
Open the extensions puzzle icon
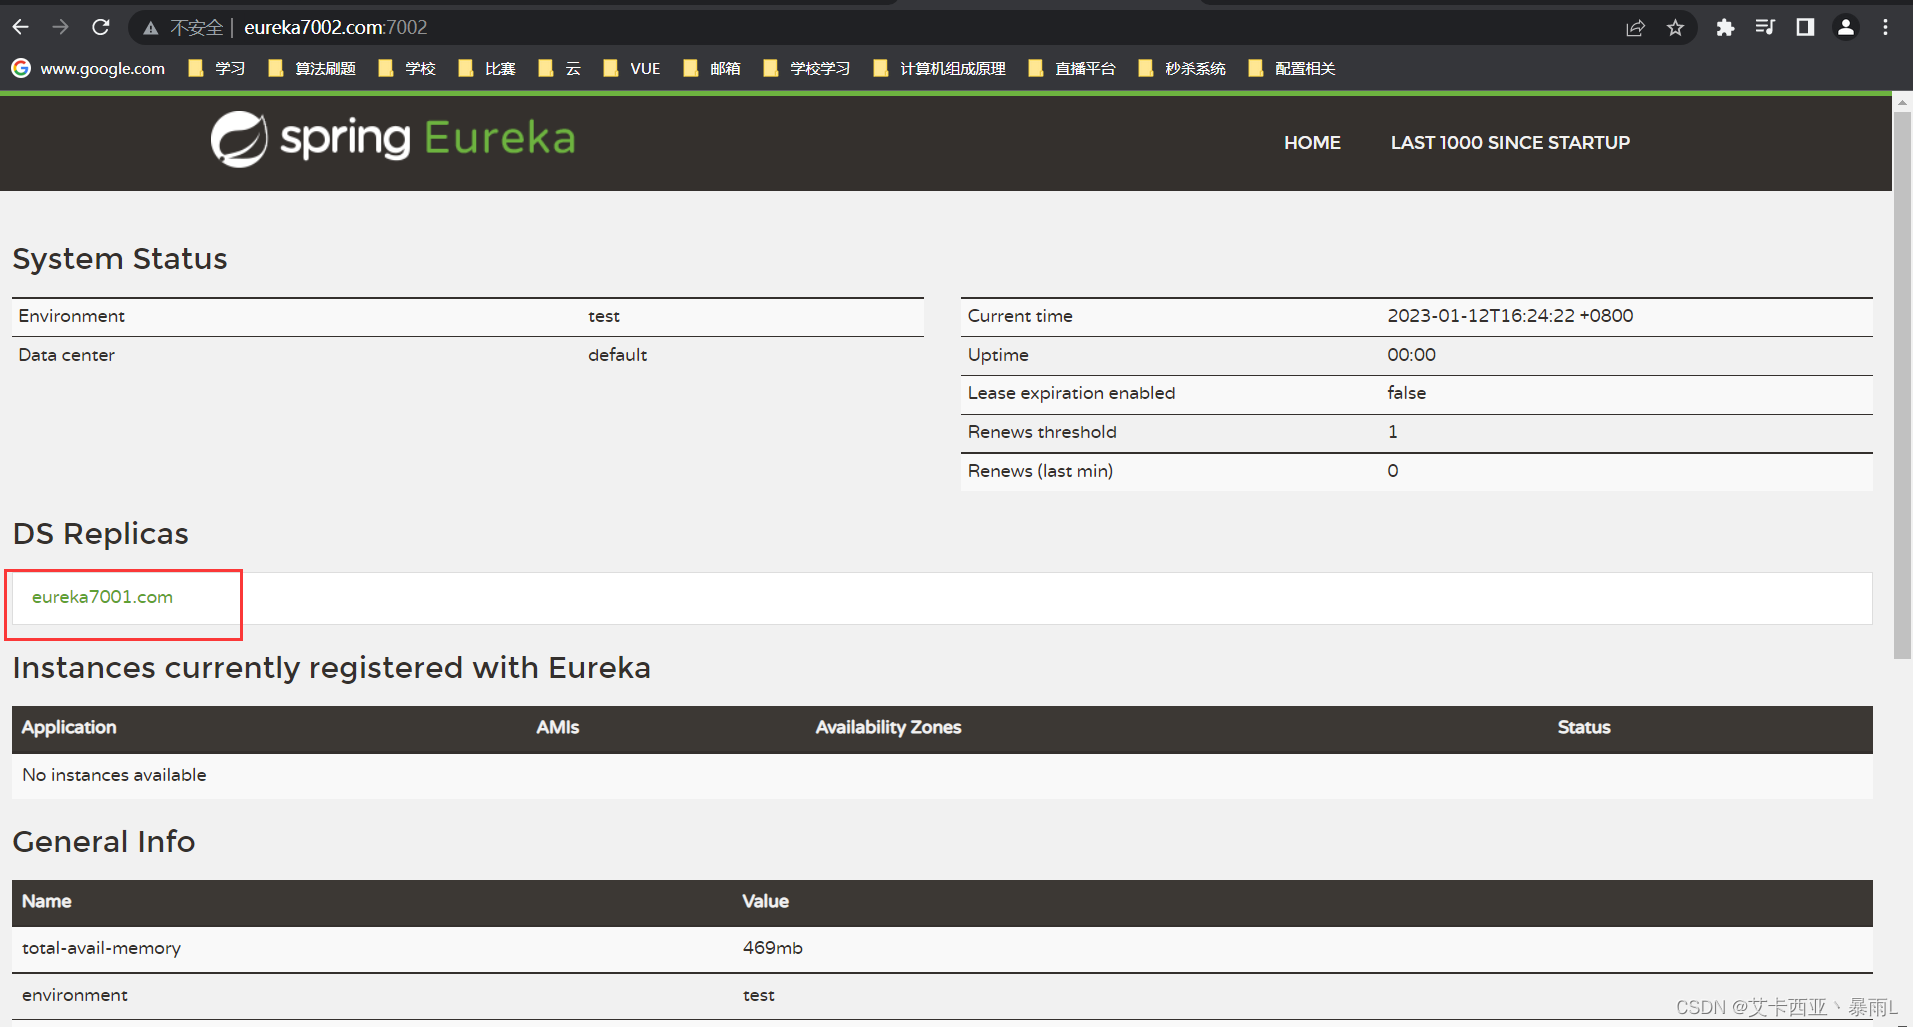[x=1725, y=28]
